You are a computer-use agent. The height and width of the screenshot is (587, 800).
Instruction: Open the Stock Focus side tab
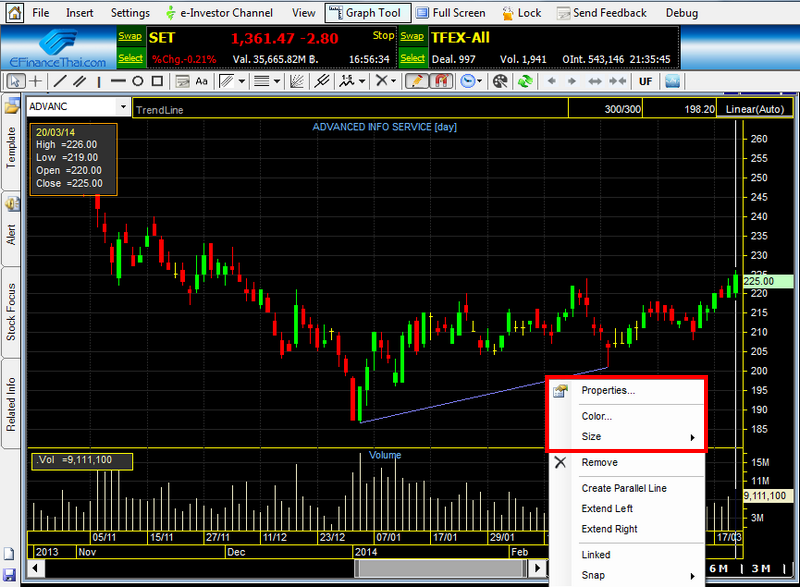pos(11,312)
